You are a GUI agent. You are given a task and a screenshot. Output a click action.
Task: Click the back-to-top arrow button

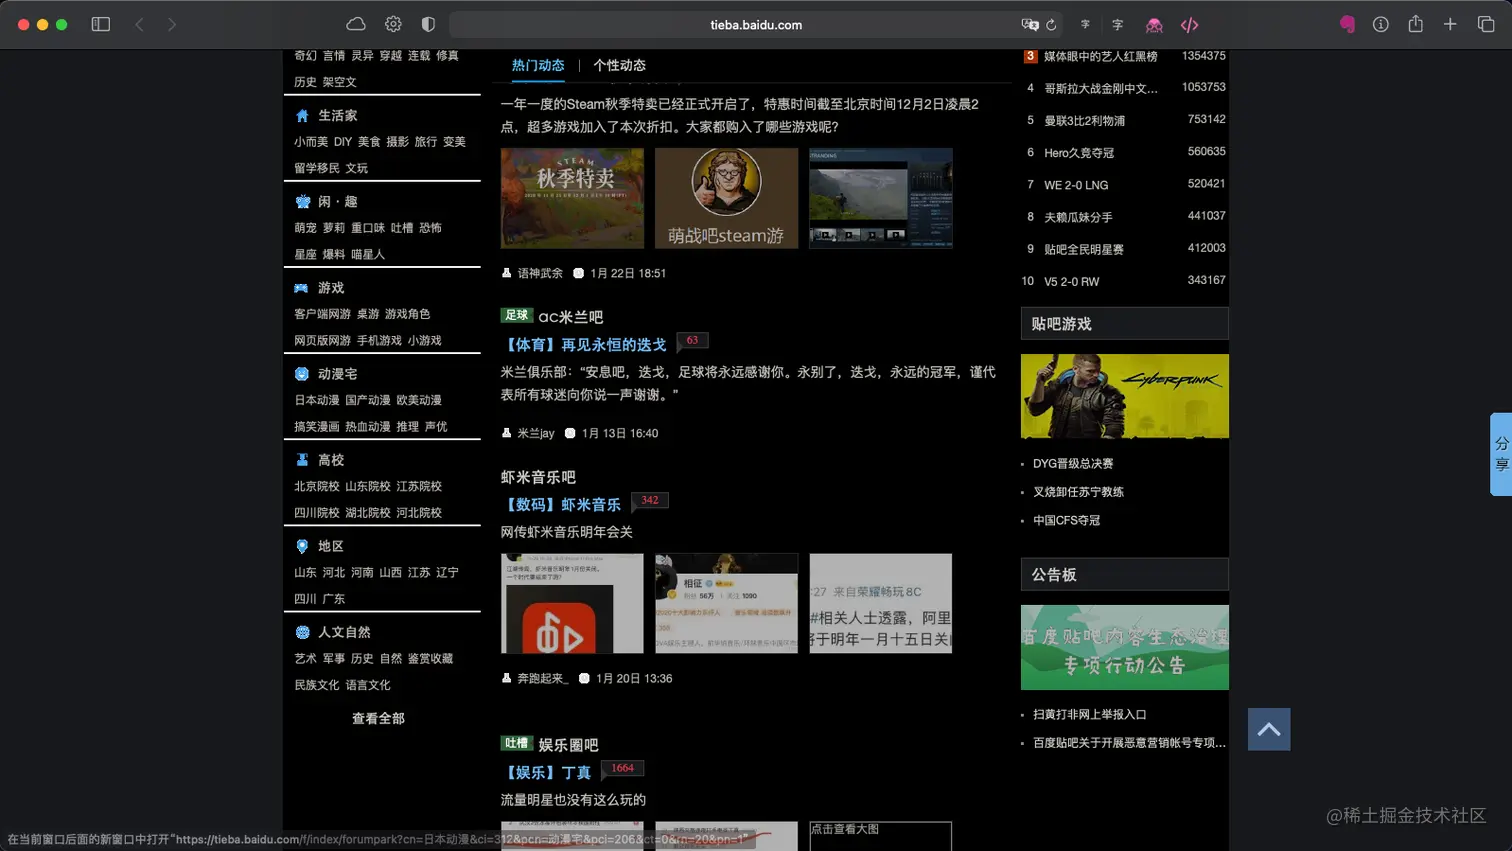coord(1269,729)
